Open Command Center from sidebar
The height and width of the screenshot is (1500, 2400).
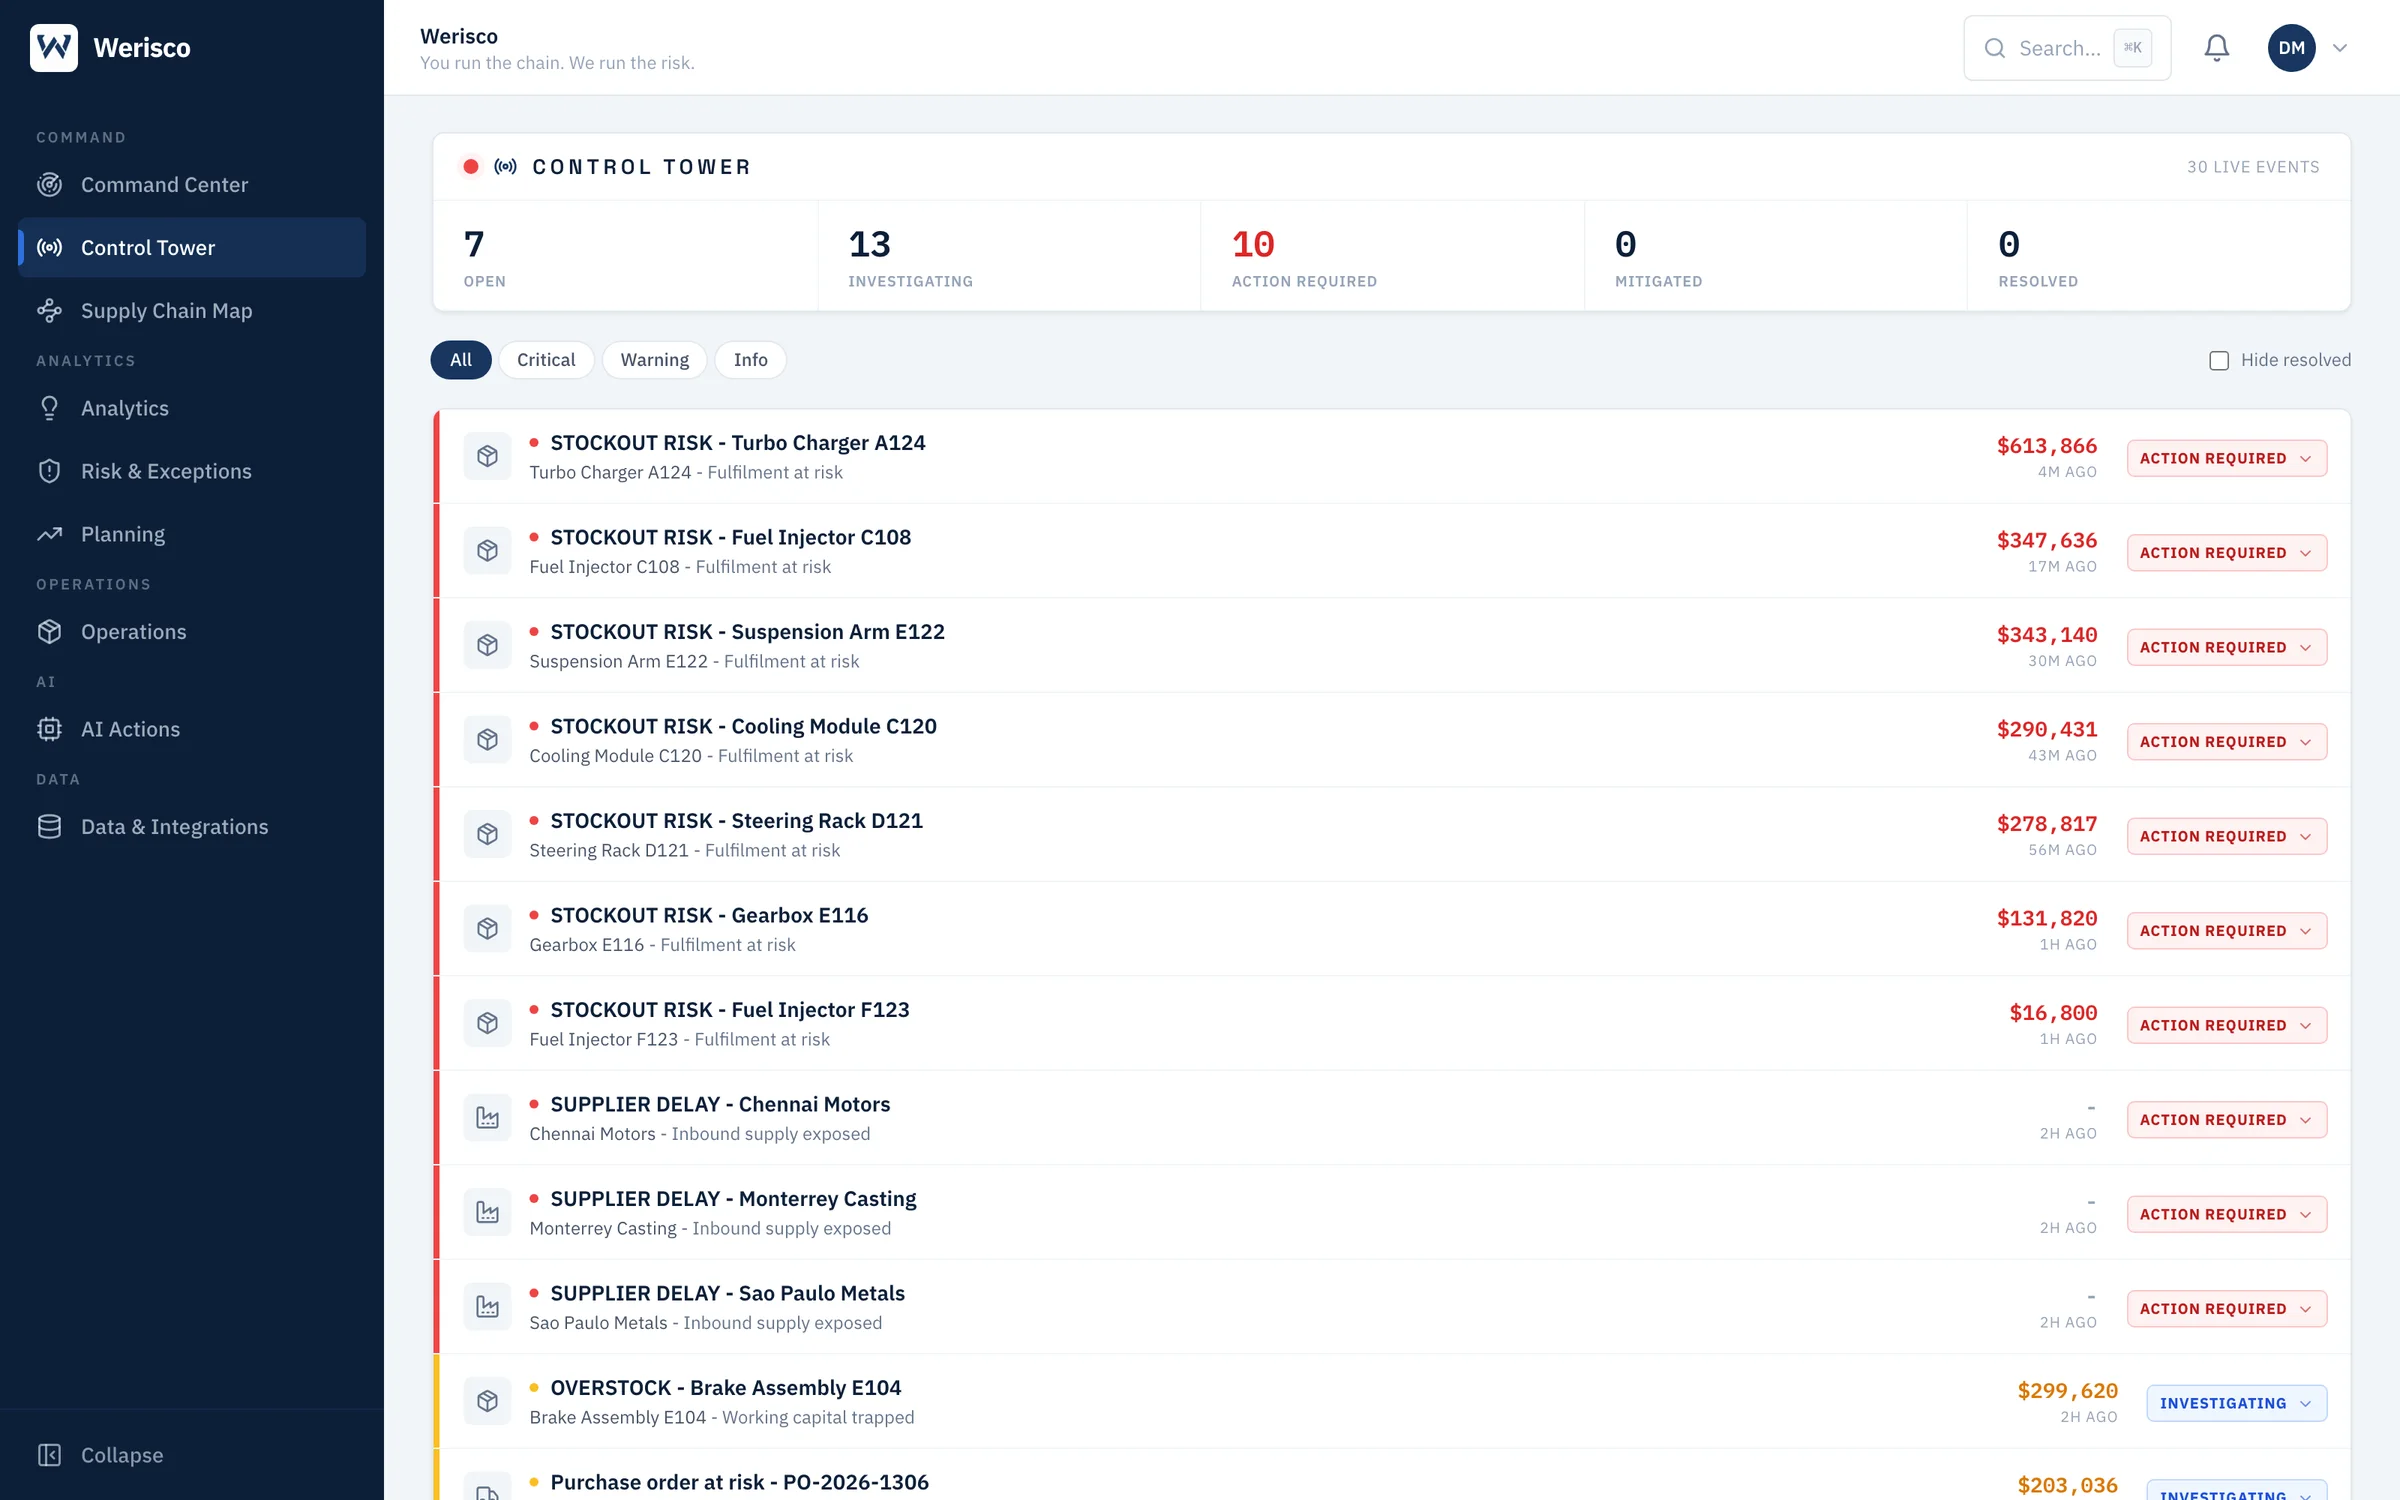(x=192, y=185)
